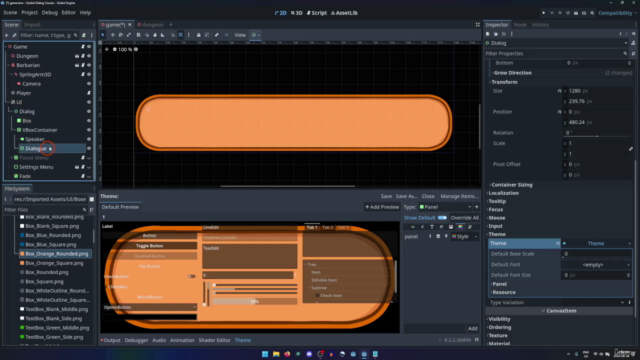This screenshot has height=360, width=640.
Task: Click Save As in Theme editor
Action: click(407, 196)
